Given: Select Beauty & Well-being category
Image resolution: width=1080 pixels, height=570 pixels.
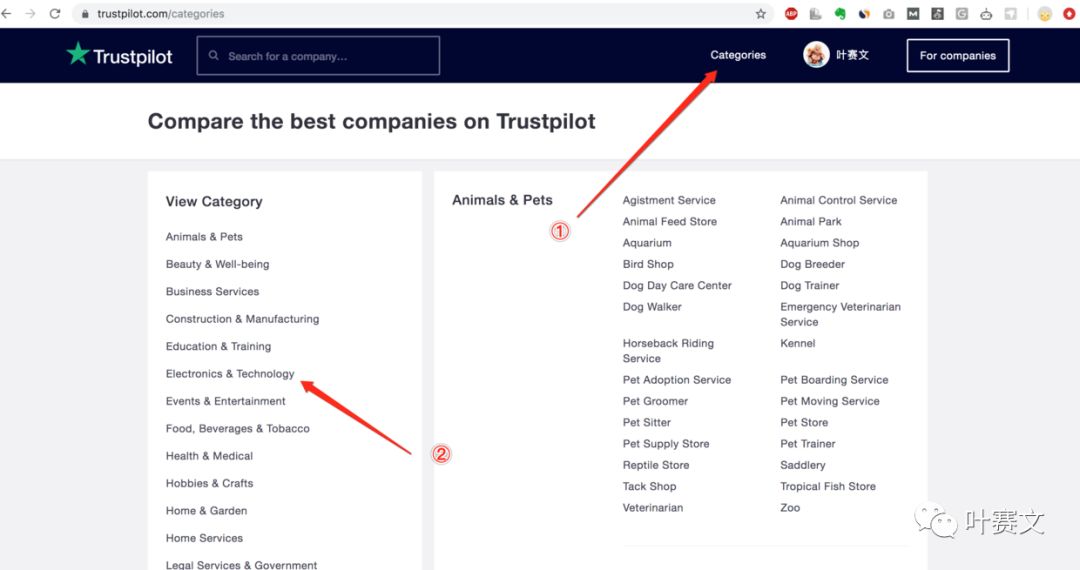Looking at the screenshot, I should point(218,264).
